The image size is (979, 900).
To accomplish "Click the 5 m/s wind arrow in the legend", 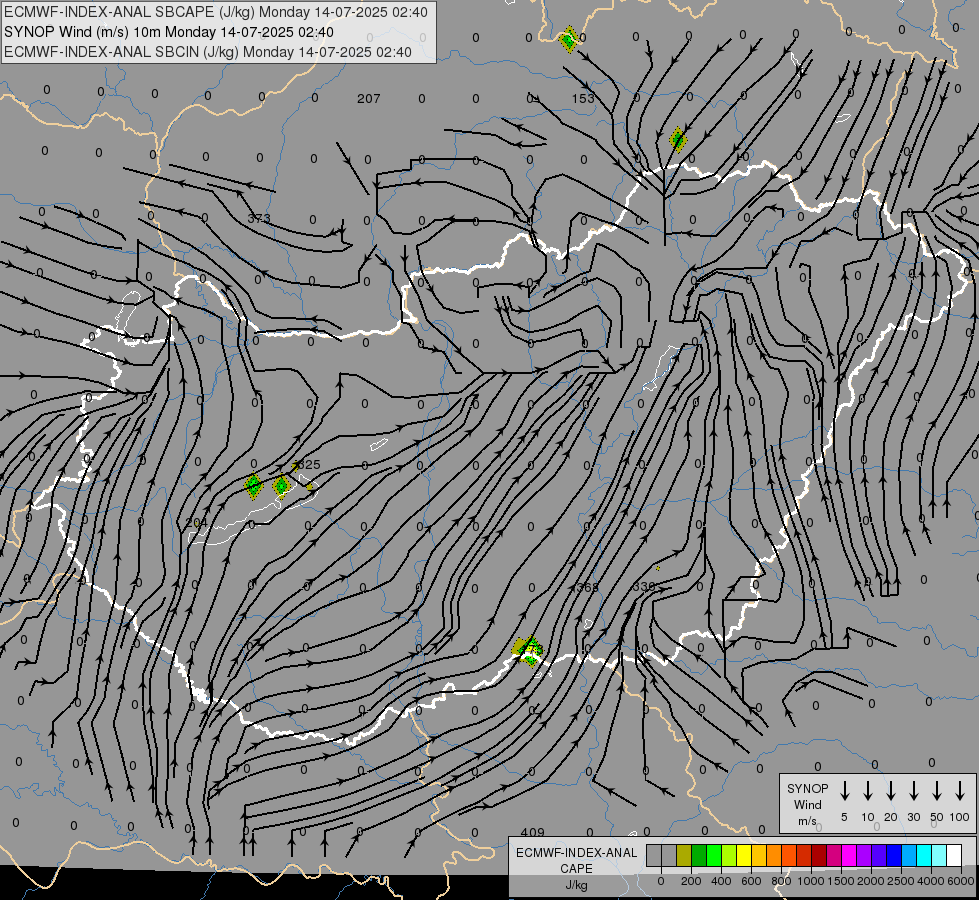I will tap(844, 791).
